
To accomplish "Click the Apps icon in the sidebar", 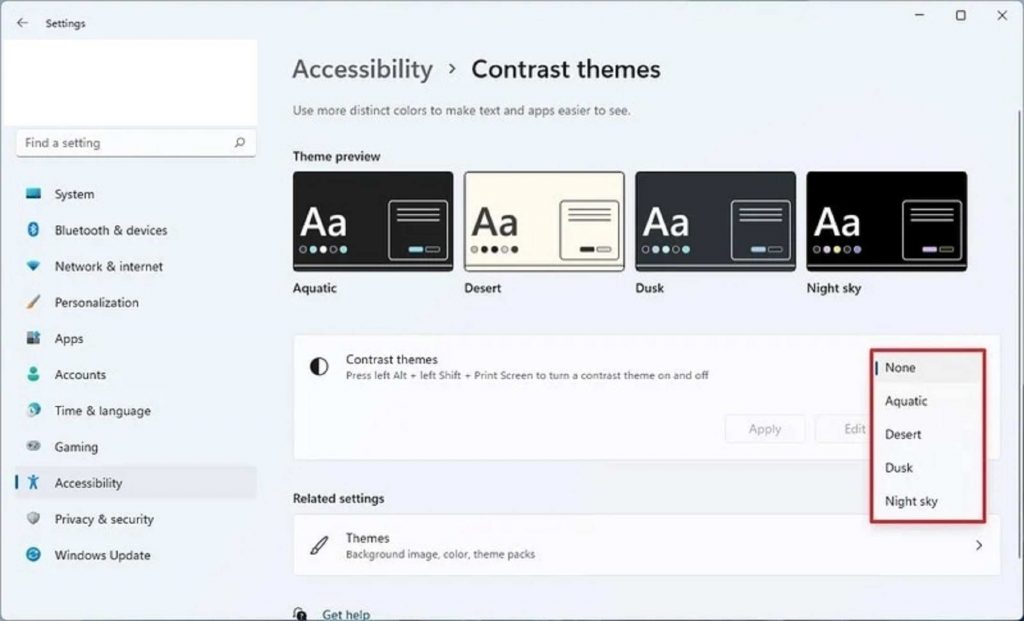I will pyautogui.click(x=34, y=339).
